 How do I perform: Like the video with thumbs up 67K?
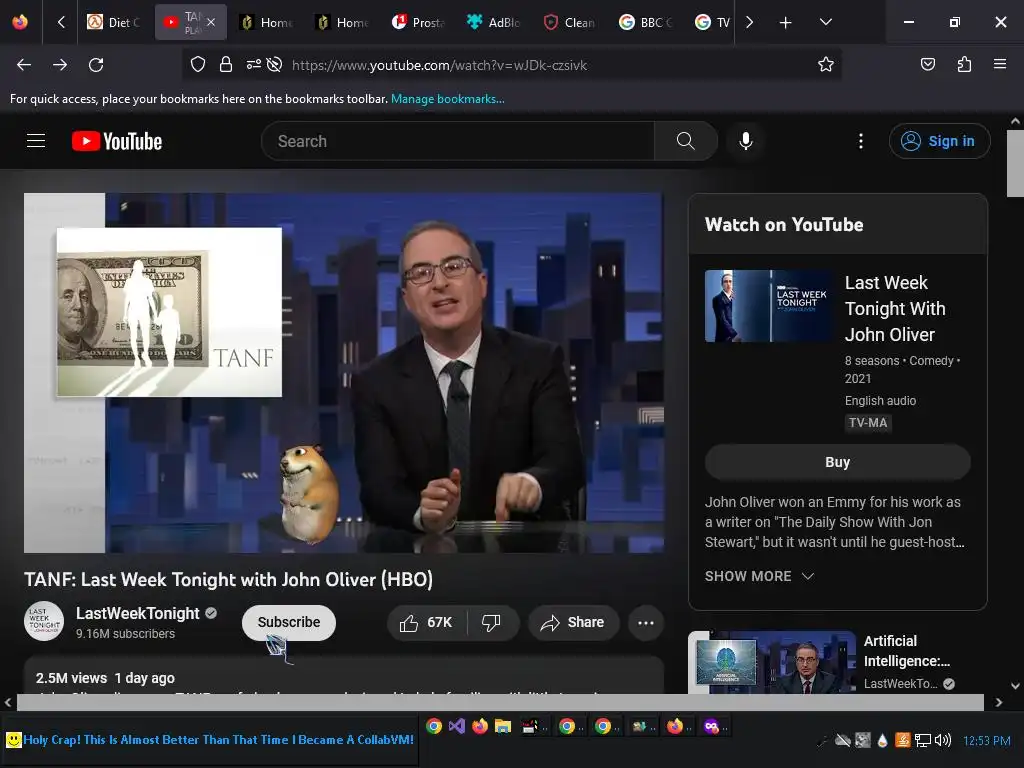pos(427,622)
